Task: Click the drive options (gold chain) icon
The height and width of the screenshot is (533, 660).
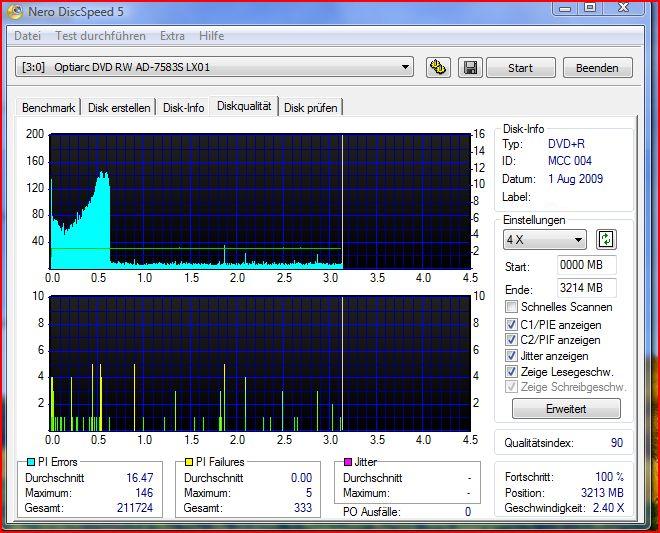Action: 437,68
